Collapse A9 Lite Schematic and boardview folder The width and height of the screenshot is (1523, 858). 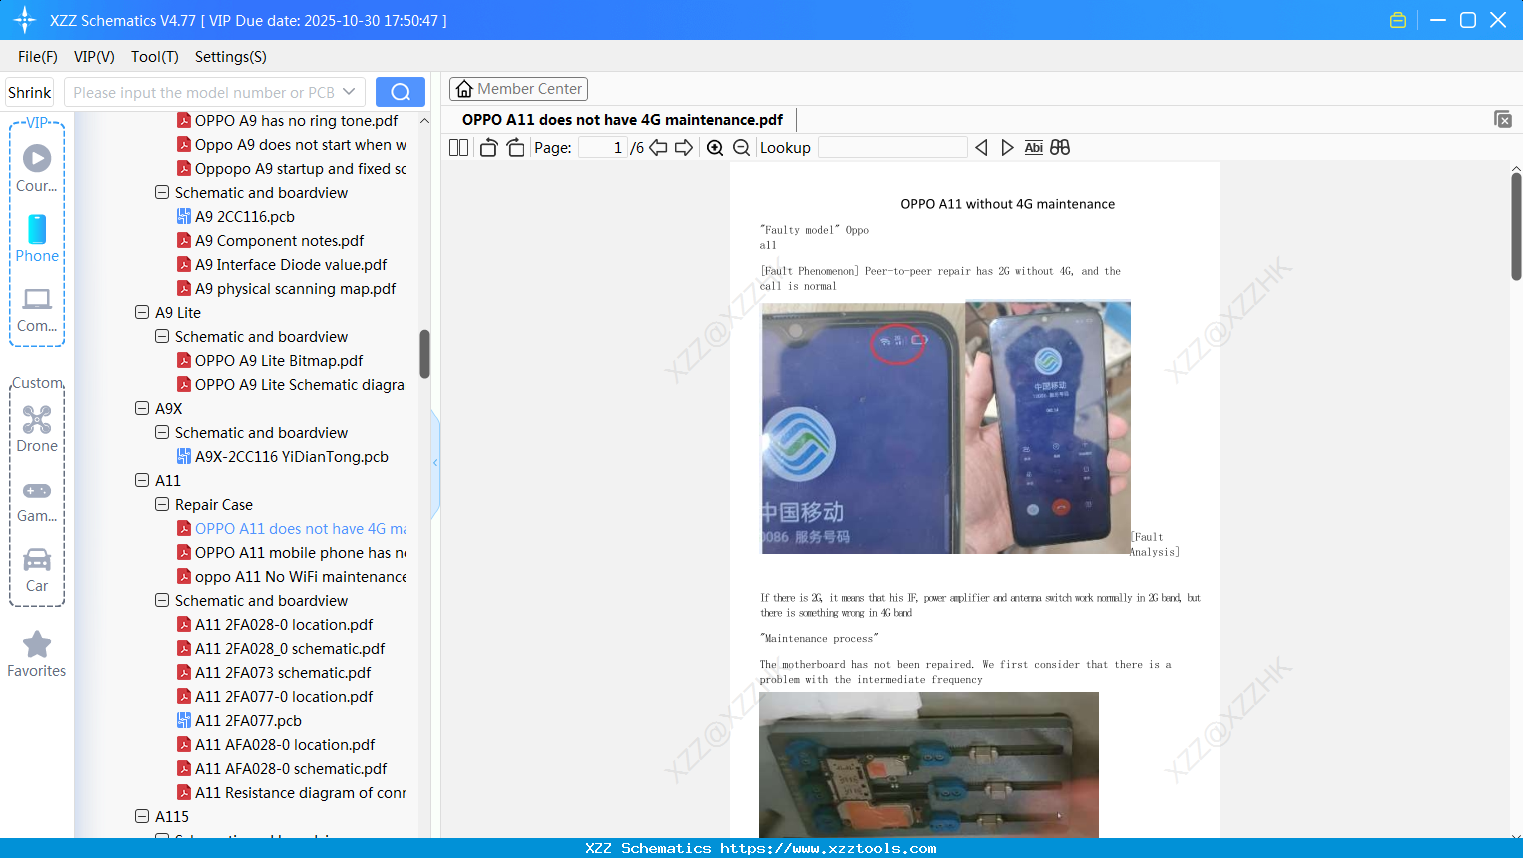coord(162,336)
